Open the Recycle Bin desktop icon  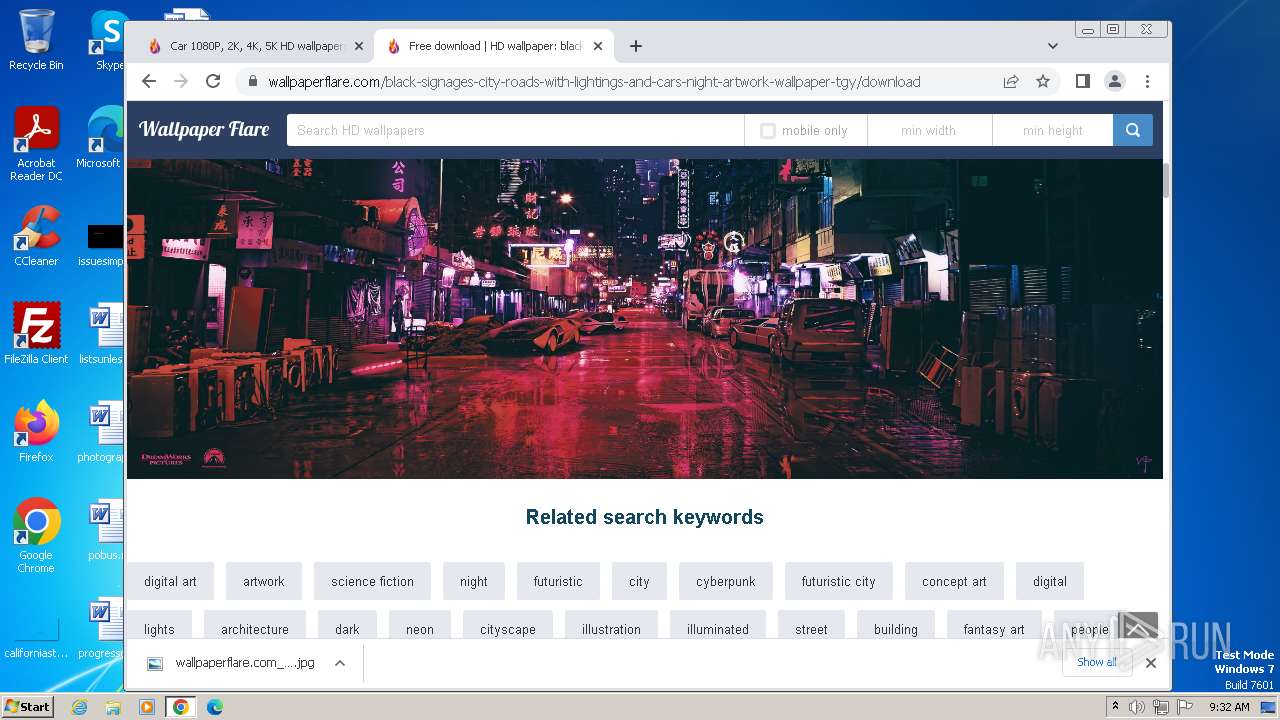pos(36,40)
